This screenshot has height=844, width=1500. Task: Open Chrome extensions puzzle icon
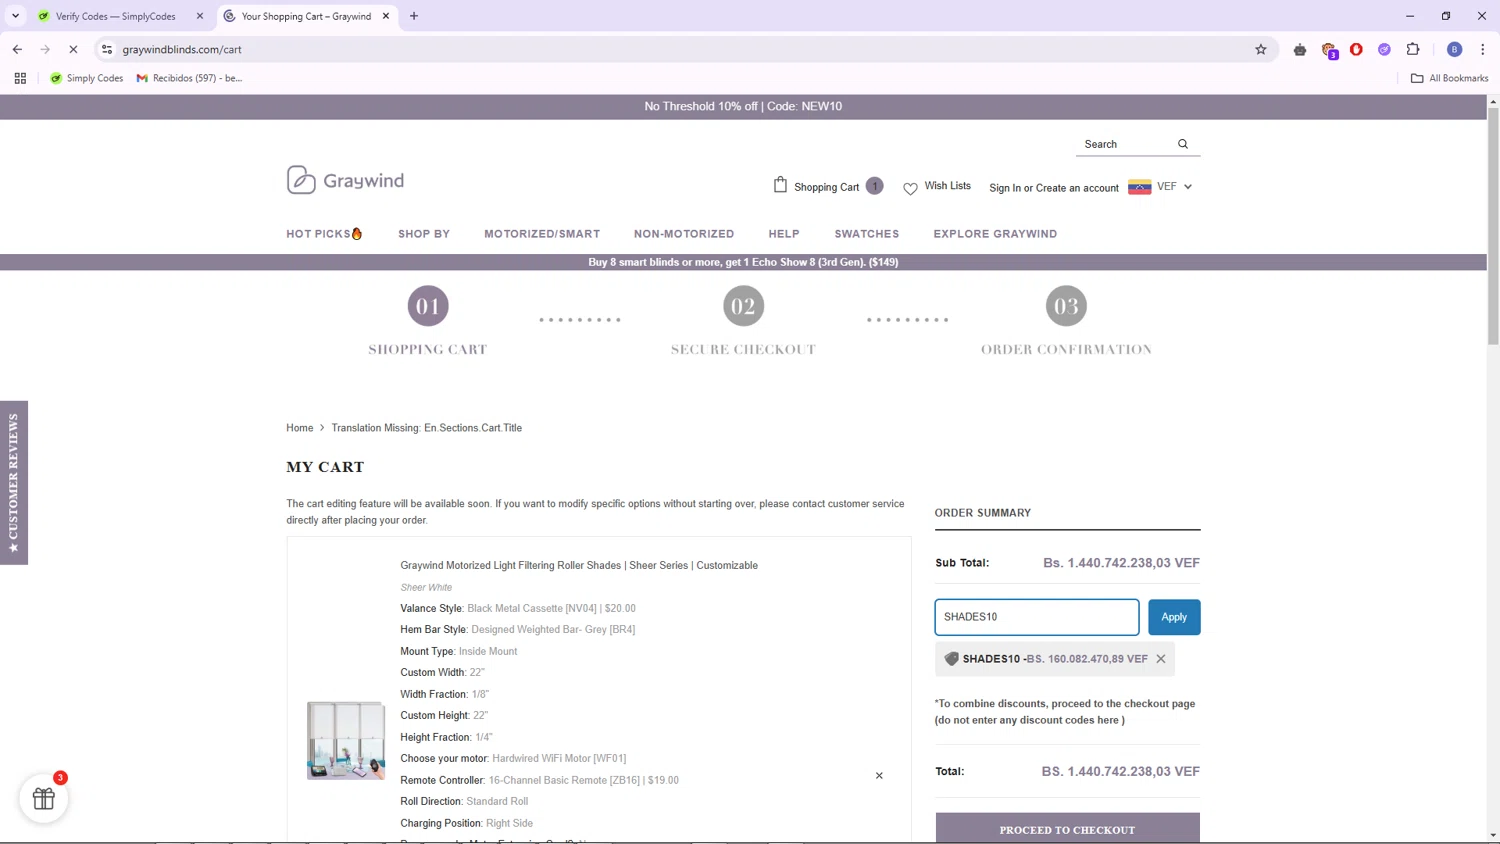click(1413, 49)
